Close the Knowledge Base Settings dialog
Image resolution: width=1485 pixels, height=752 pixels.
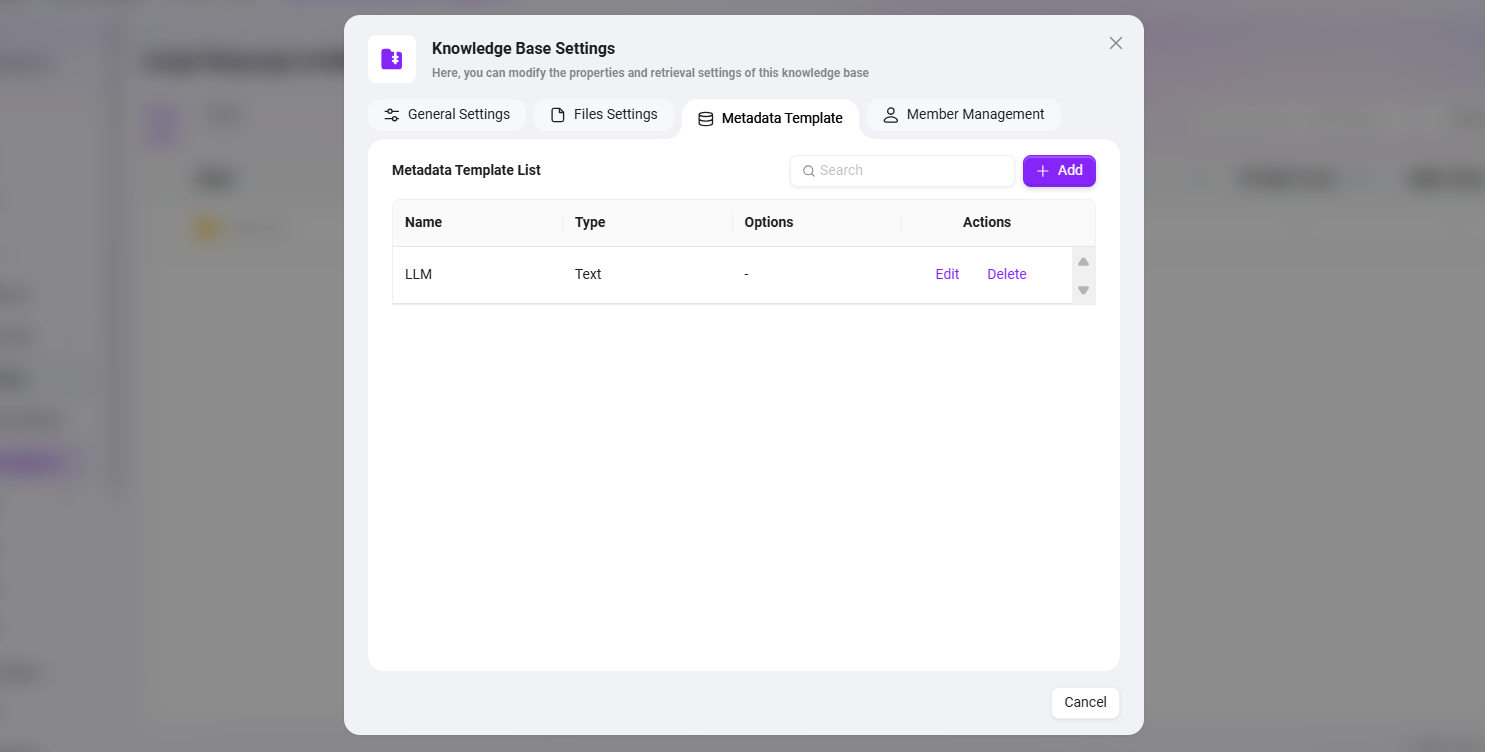tap(1116, 43)
